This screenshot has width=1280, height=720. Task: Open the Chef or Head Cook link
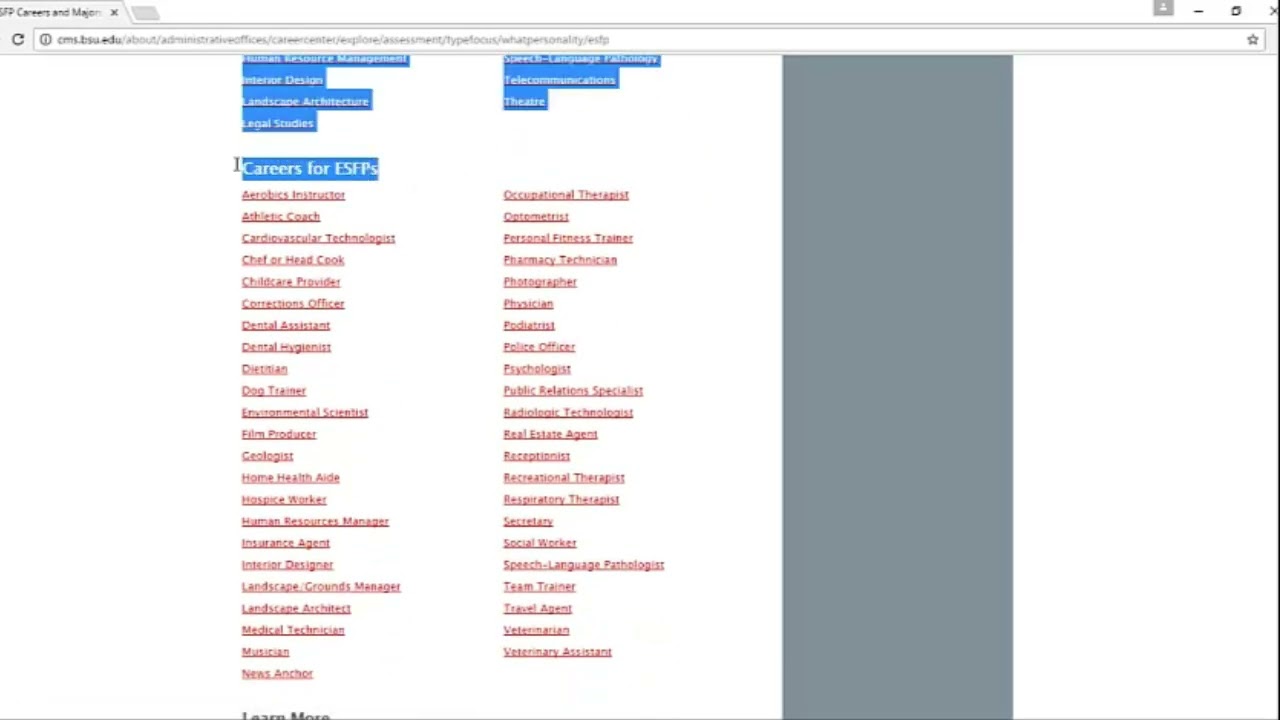click(292, 260)
